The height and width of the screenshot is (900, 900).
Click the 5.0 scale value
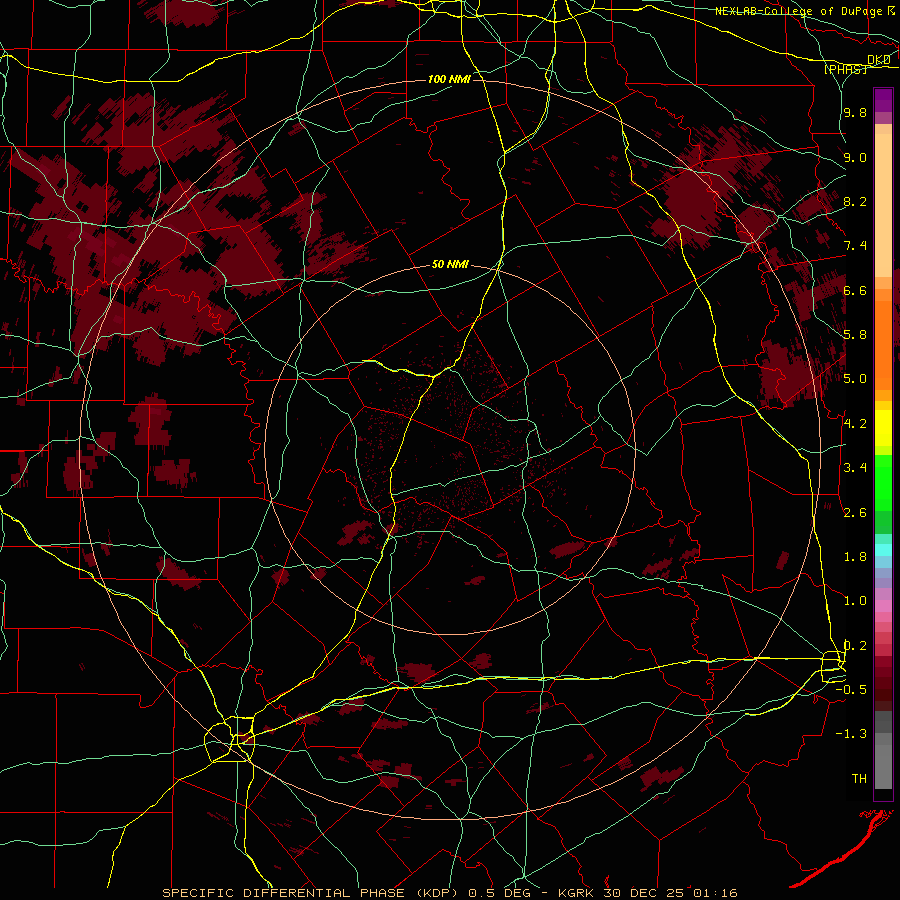(855, 379)
